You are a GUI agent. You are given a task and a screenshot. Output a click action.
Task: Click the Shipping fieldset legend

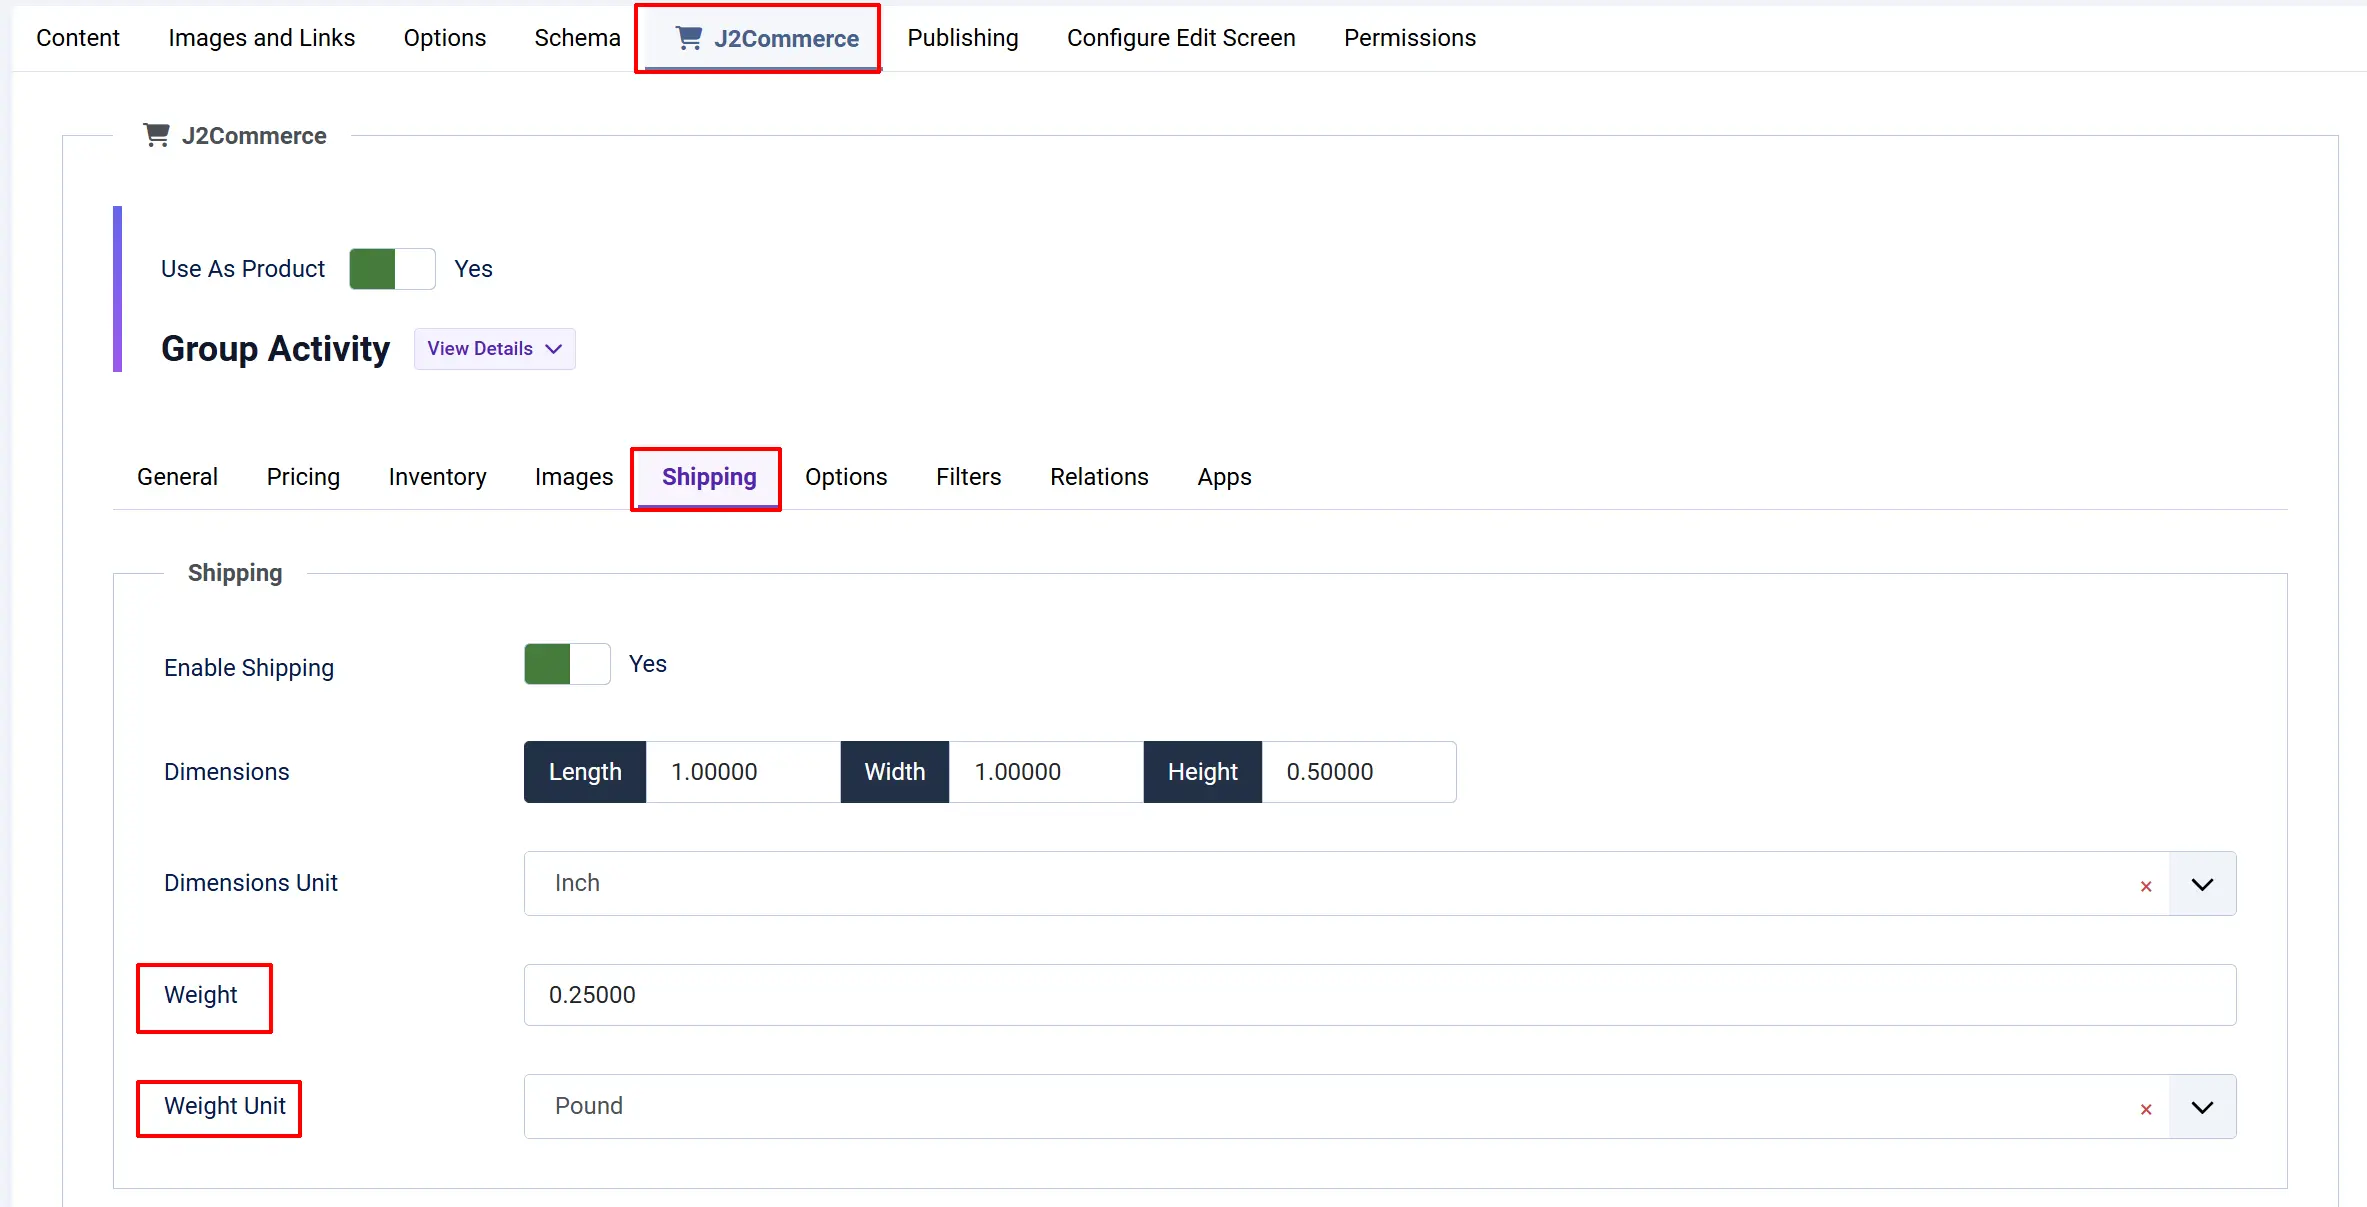[235, 573]
